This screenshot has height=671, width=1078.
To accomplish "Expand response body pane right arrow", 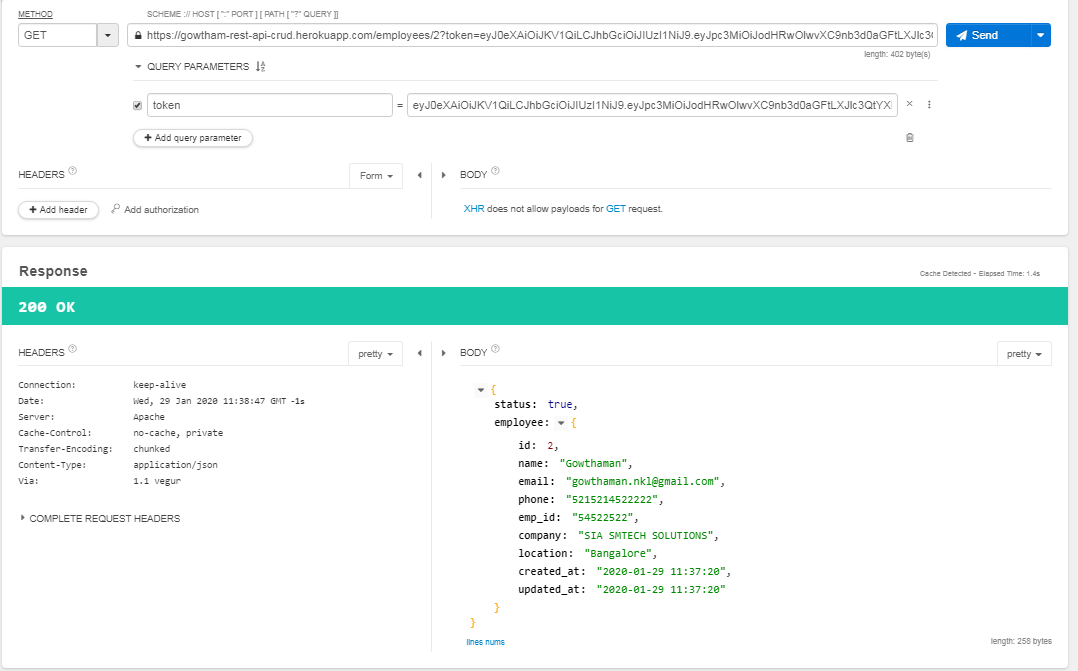I will tap(443, 353).
